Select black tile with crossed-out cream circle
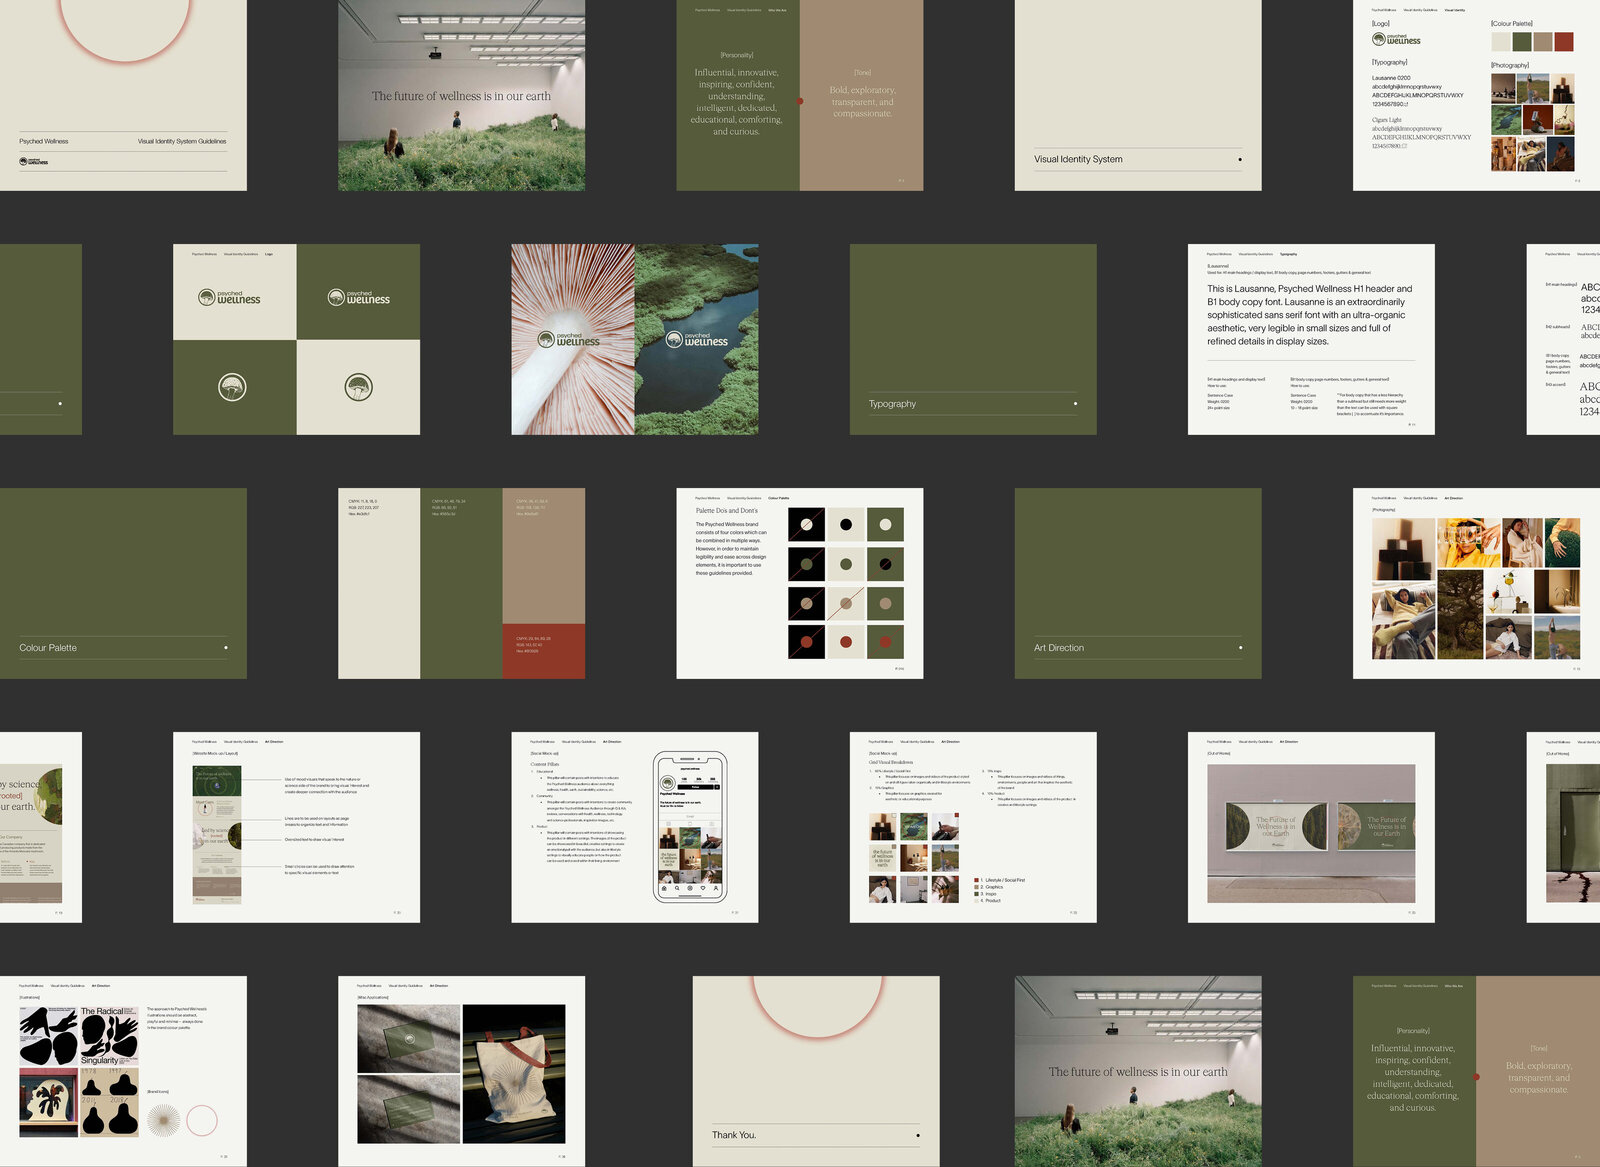The image size is (1600, 1167). point(806,524)
